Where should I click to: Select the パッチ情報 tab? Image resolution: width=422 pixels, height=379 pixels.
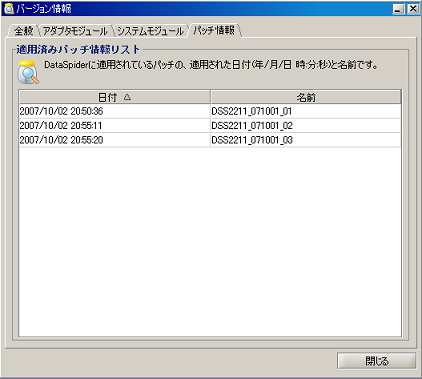click(214, 30)
